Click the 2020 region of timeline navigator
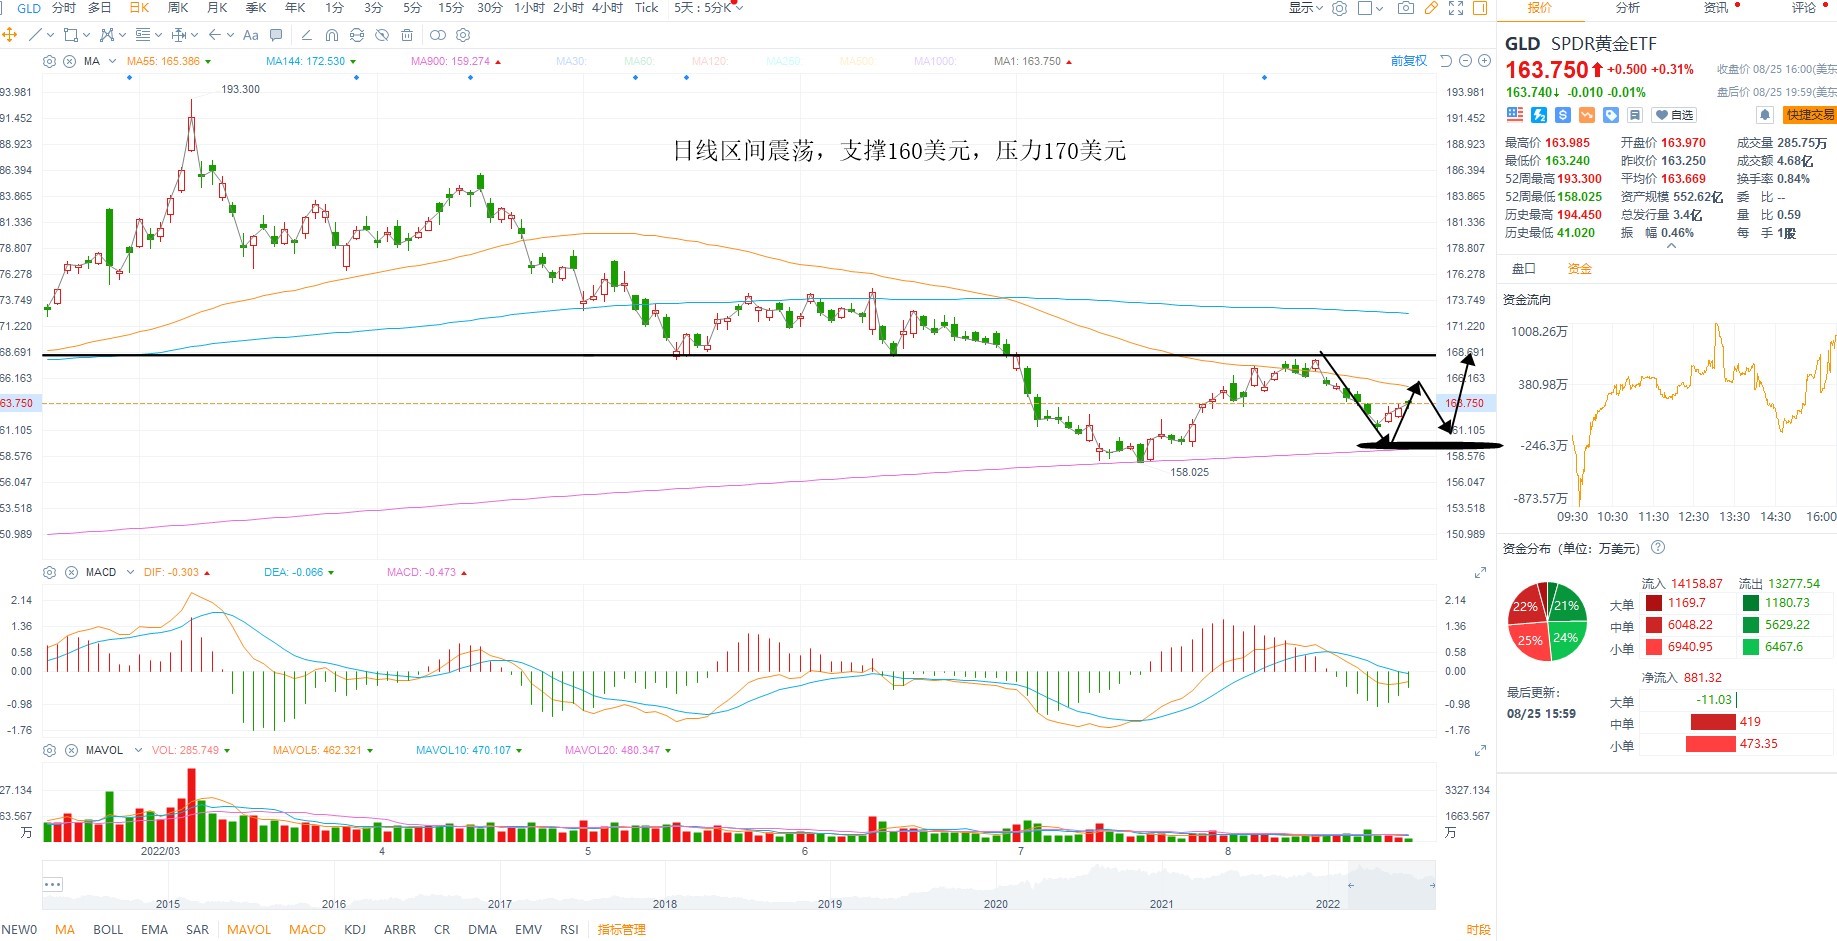The height and width of the screenshot is (941, 1837). (996, 903)
